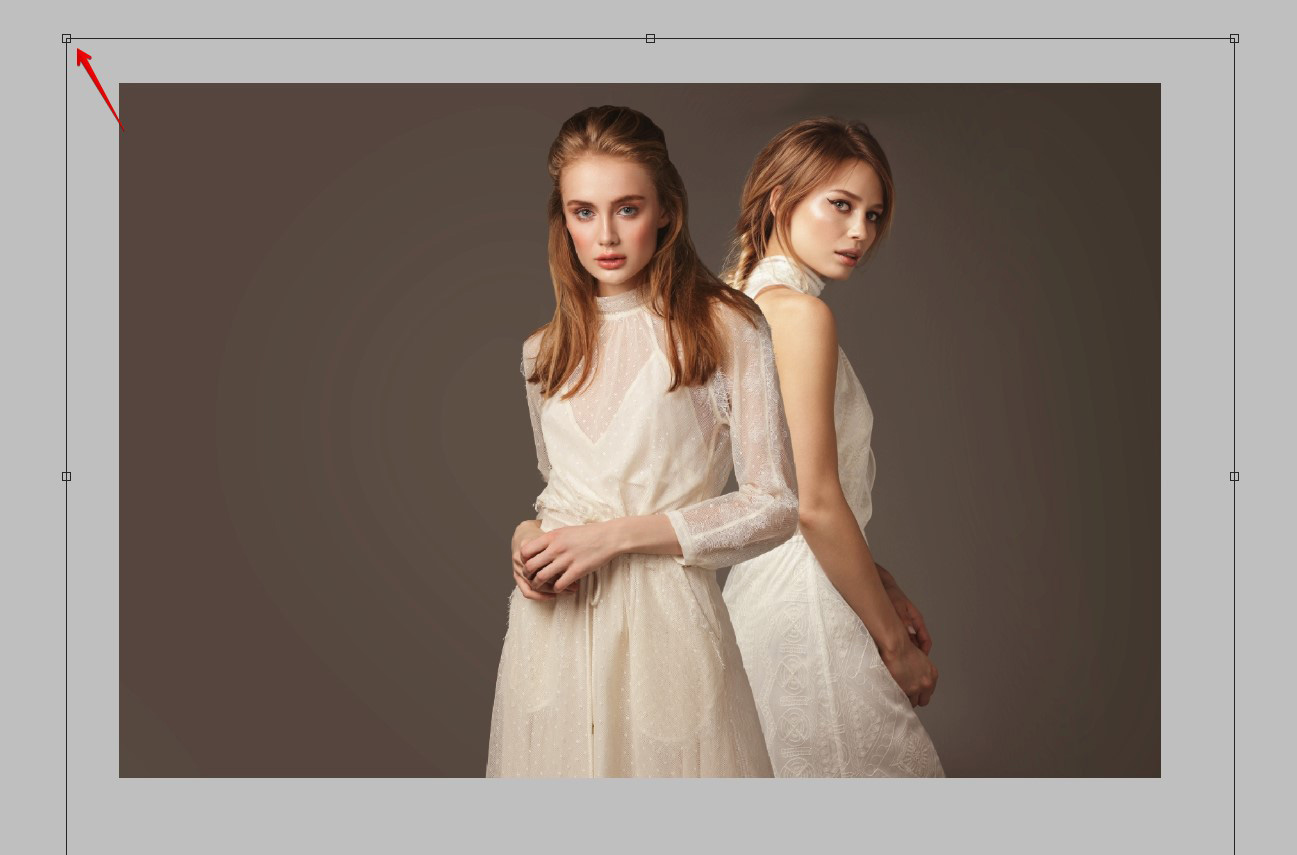Click the right woman's braided ponytail
The height and width of the screenshot is (855, 1297).
point(742,262)
